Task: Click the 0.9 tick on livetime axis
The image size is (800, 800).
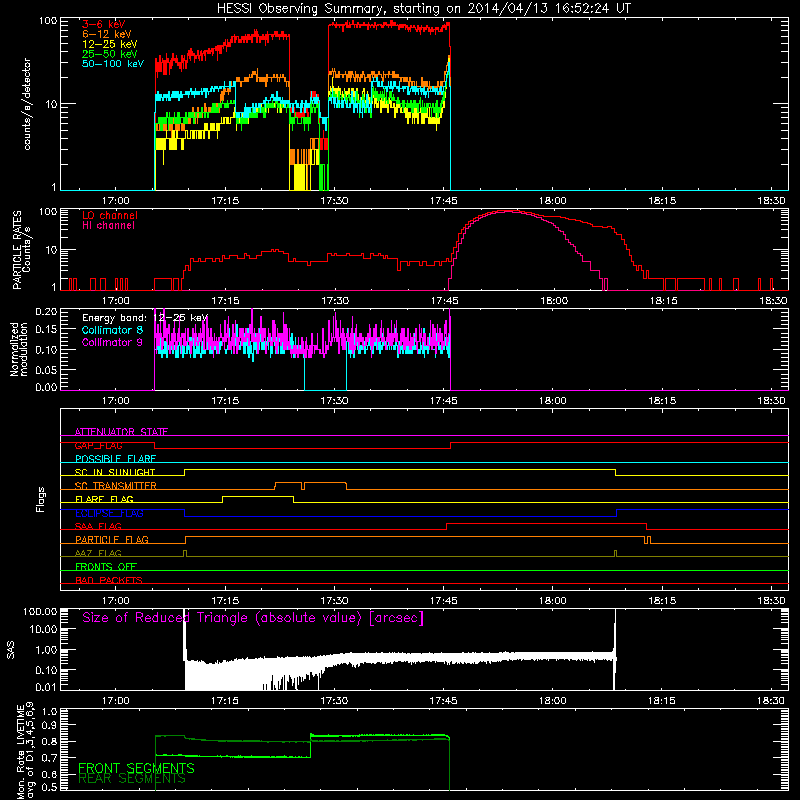Action: pos(49,725)
